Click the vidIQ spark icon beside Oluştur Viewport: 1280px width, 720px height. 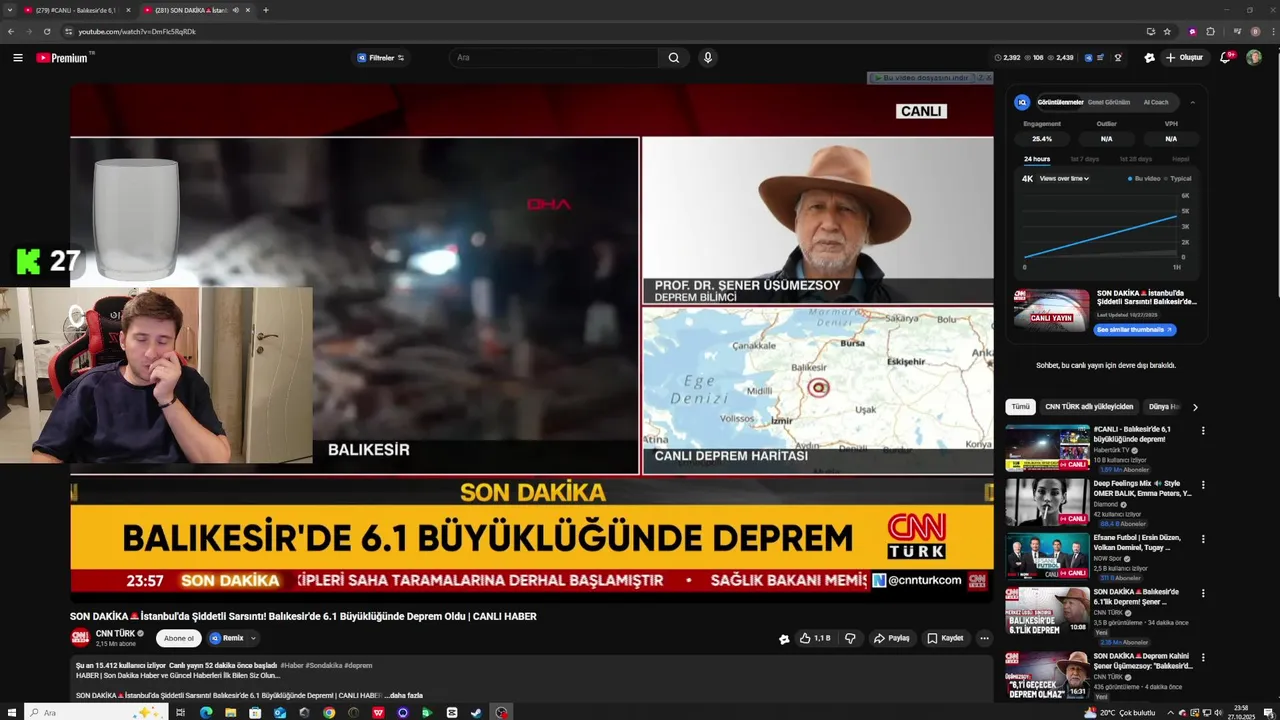[1149, 58]
